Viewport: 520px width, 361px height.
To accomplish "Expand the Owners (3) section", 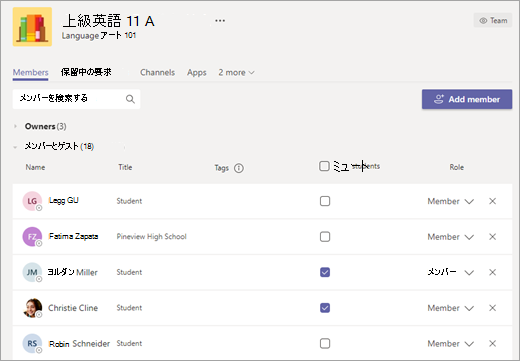I will tap(15, 126).
